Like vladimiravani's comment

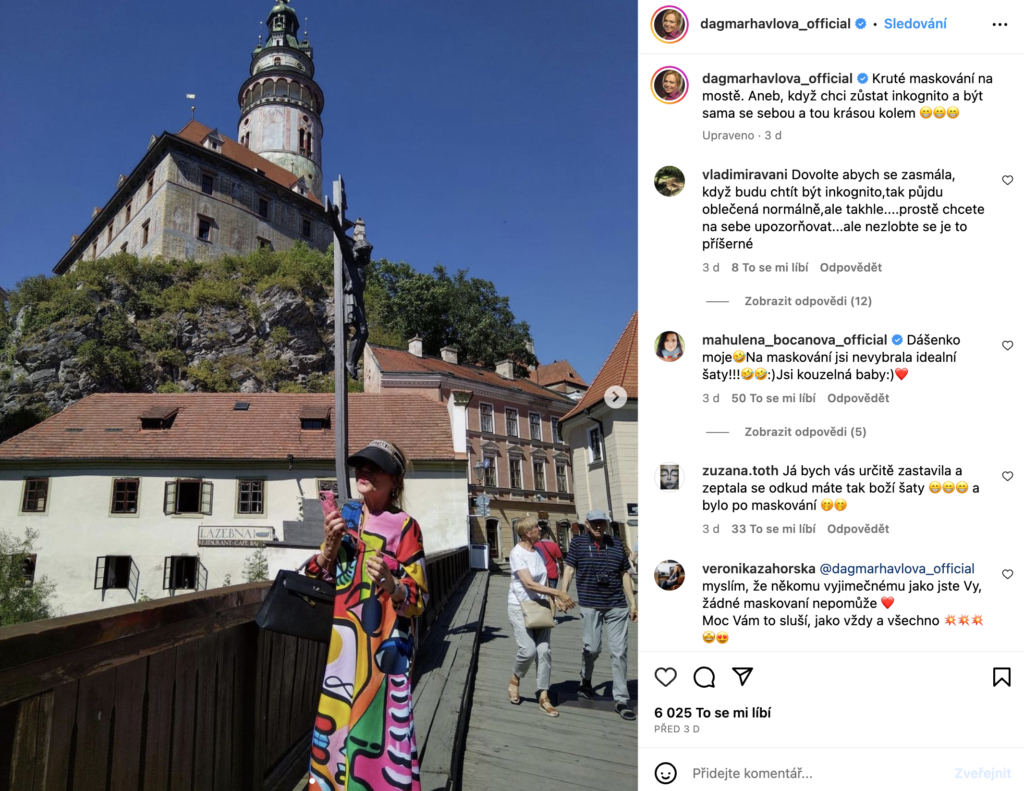pos(1008,180)
